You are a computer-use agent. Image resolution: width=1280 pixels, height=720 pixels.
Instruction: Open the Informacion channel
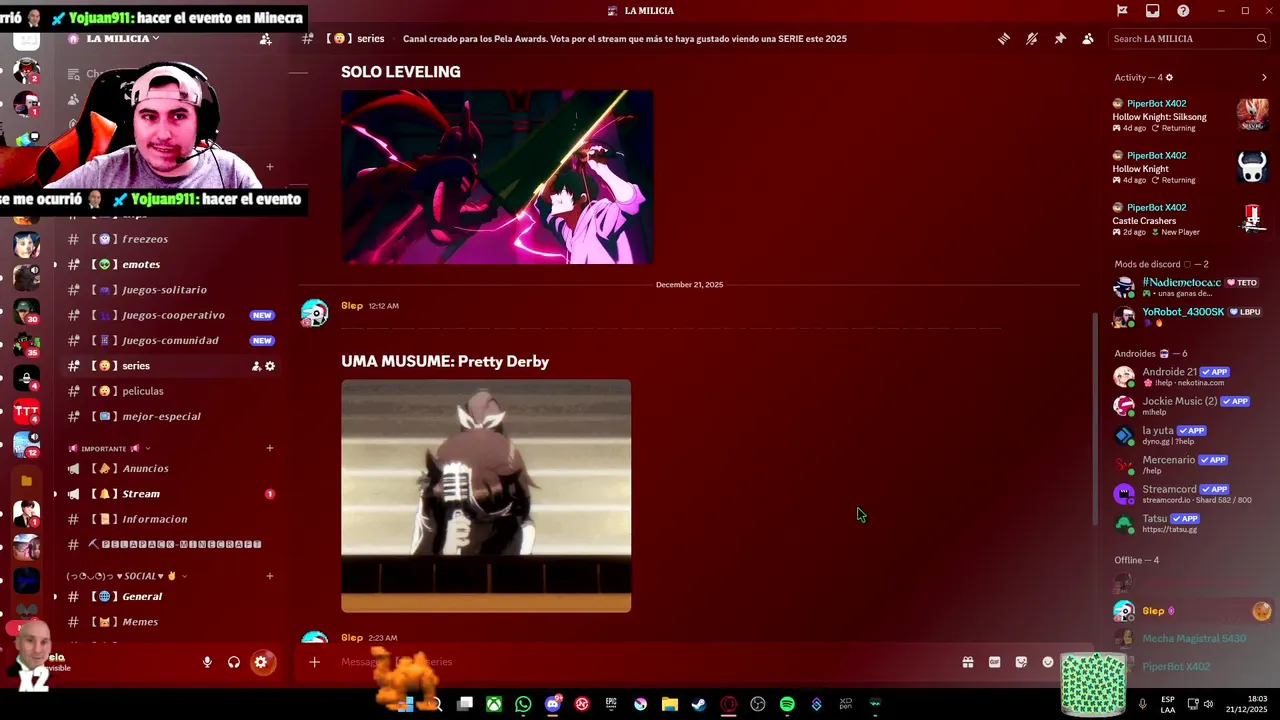[x=170, y=519]
